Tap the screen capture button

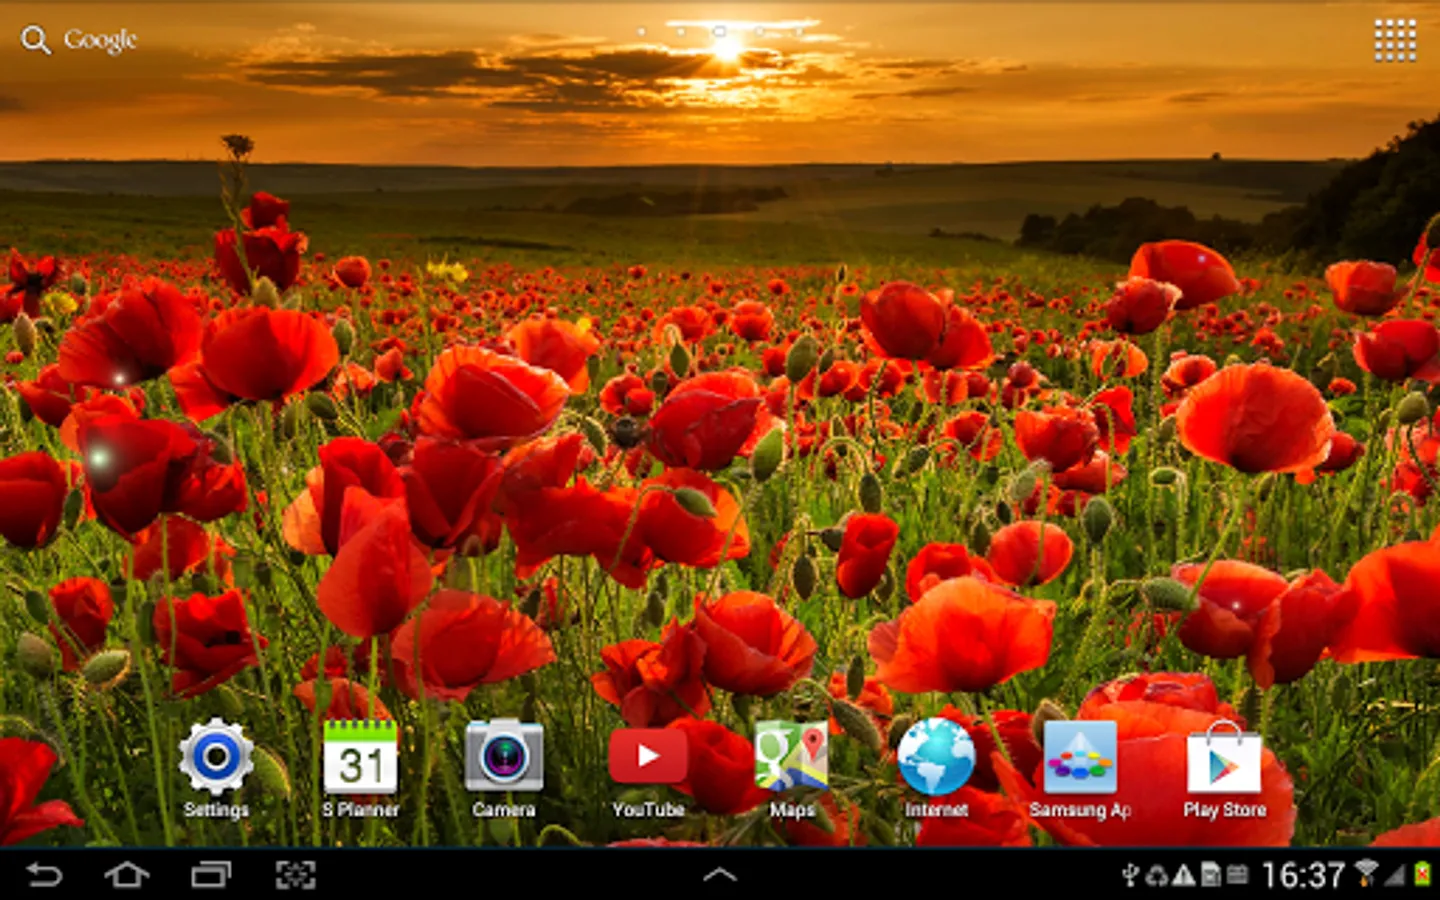tap(296, 875)
